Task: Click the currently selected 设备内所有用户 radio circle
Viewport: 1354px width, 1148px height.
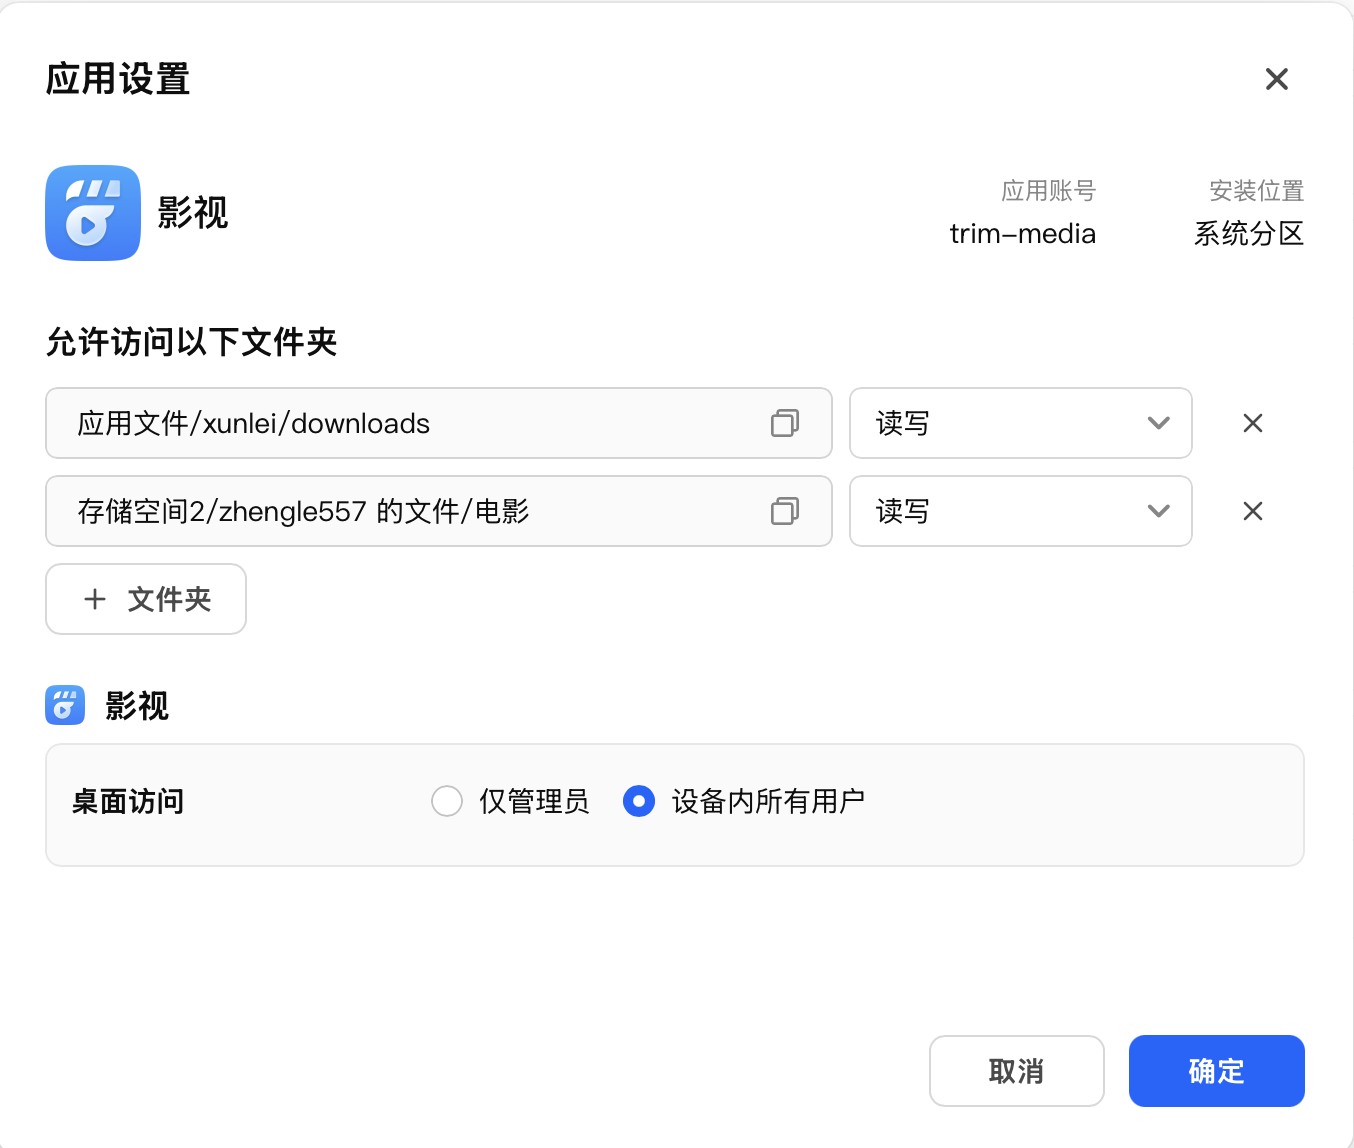Action: click(x=639, y=801)
